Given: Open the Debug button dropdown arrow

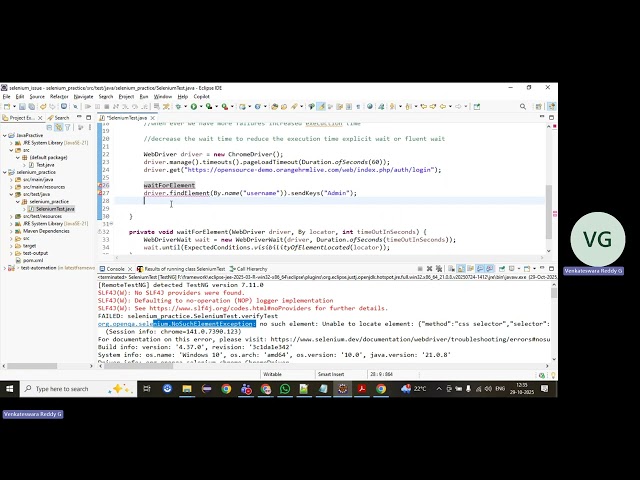Looking at the screenshot, I should pos(185,107).
